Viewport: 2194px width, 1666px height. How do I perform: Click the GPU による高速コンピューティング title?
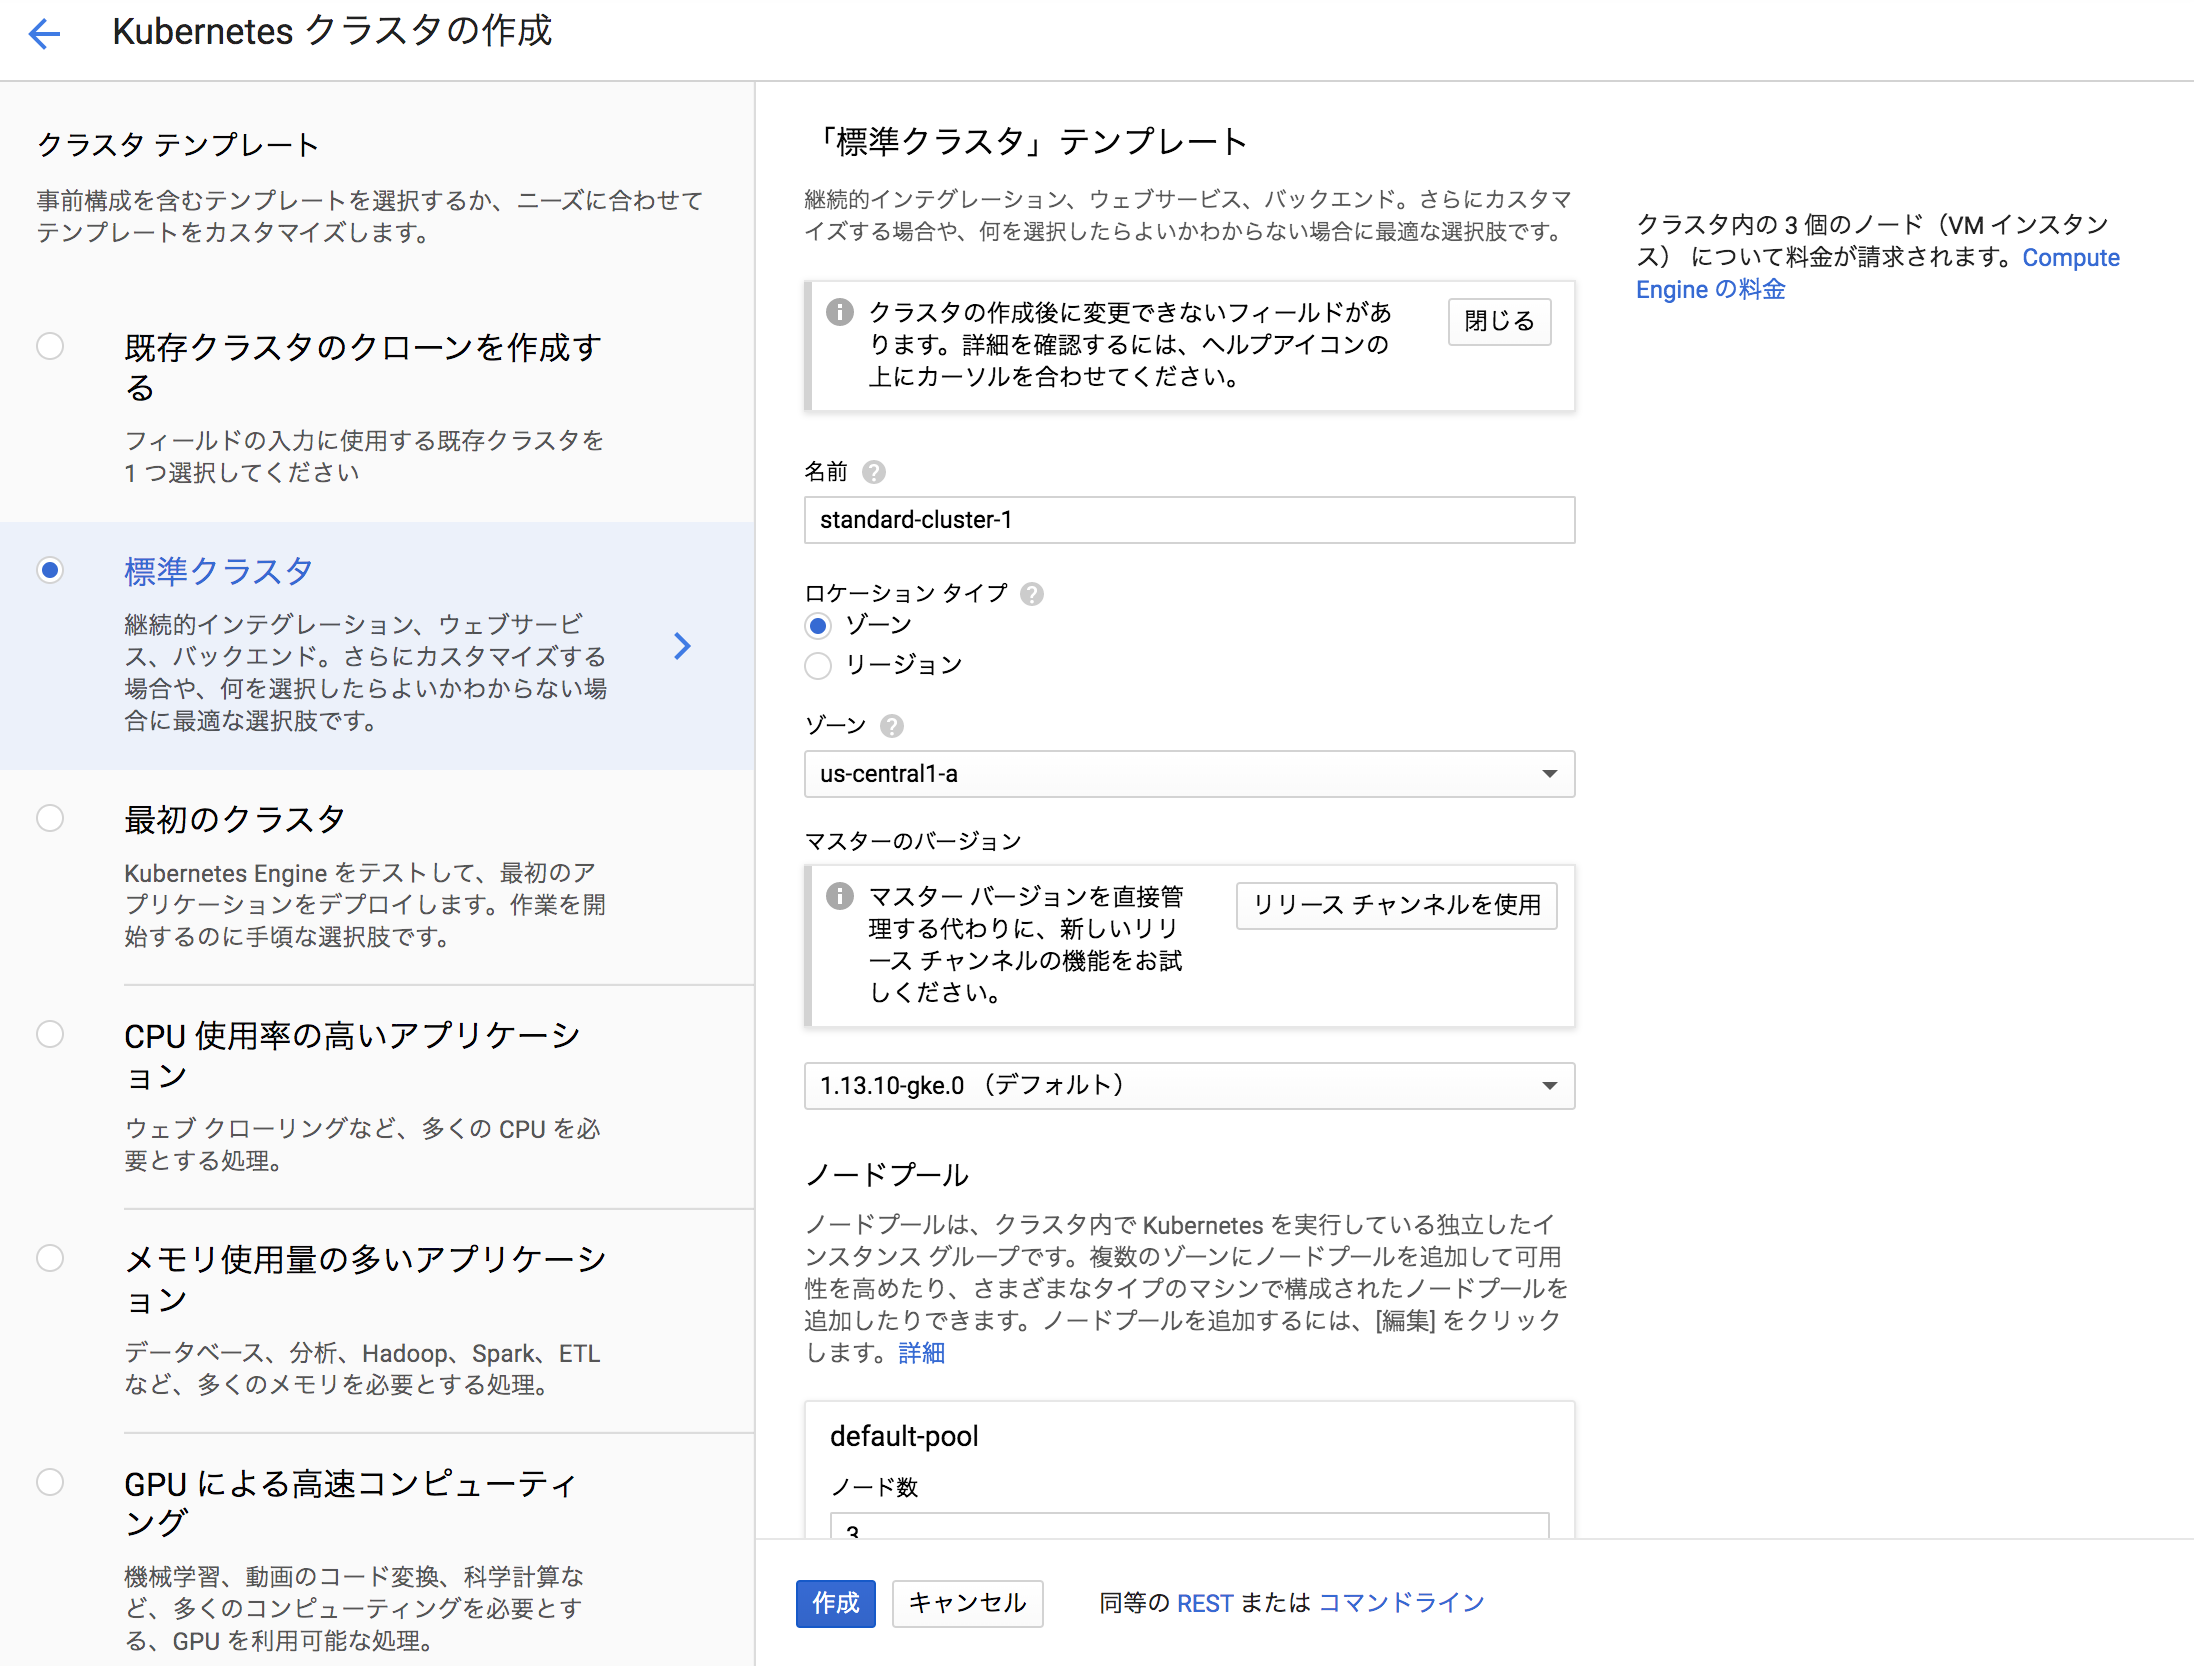(350, 1503)
